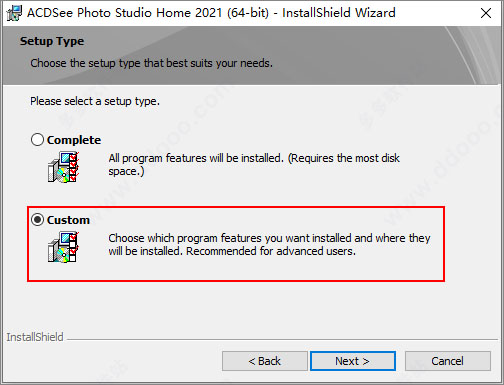Click the installer icon in the title bar

pyautogui.click(x=14, y=13)
